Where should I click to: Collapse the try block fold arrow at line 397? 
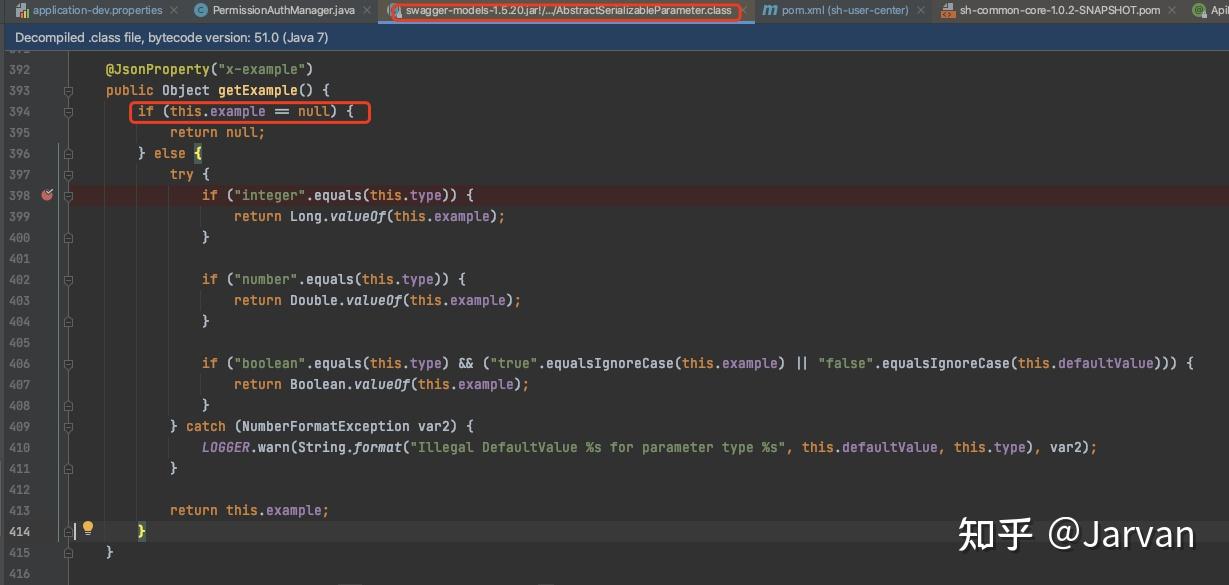[x=66, y=174]
